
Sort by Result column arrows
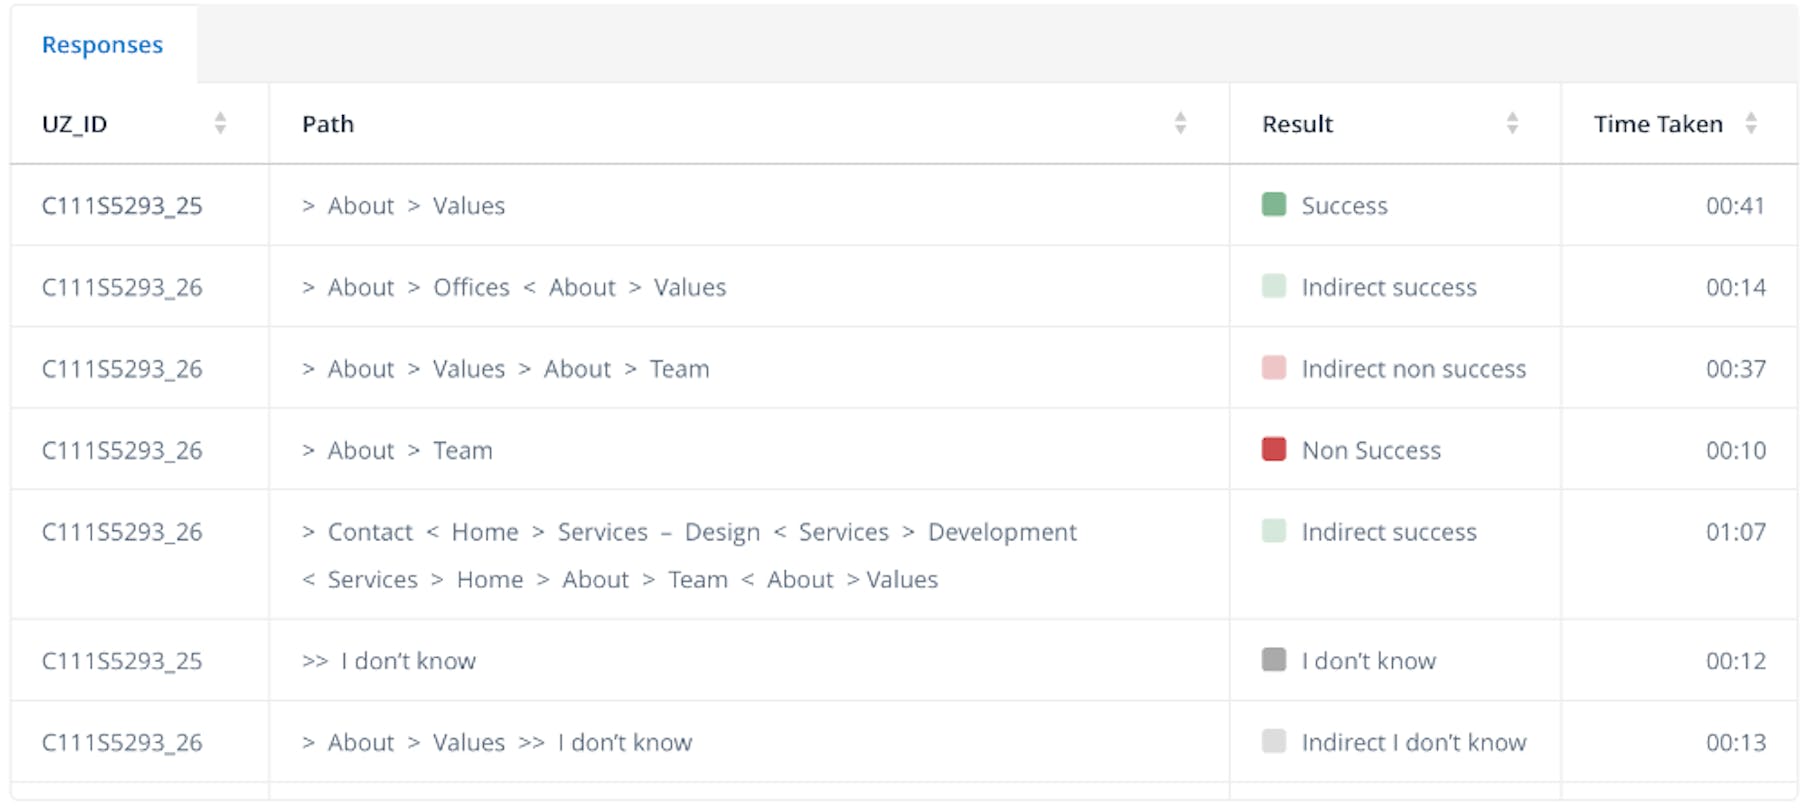coord(1512,123)
